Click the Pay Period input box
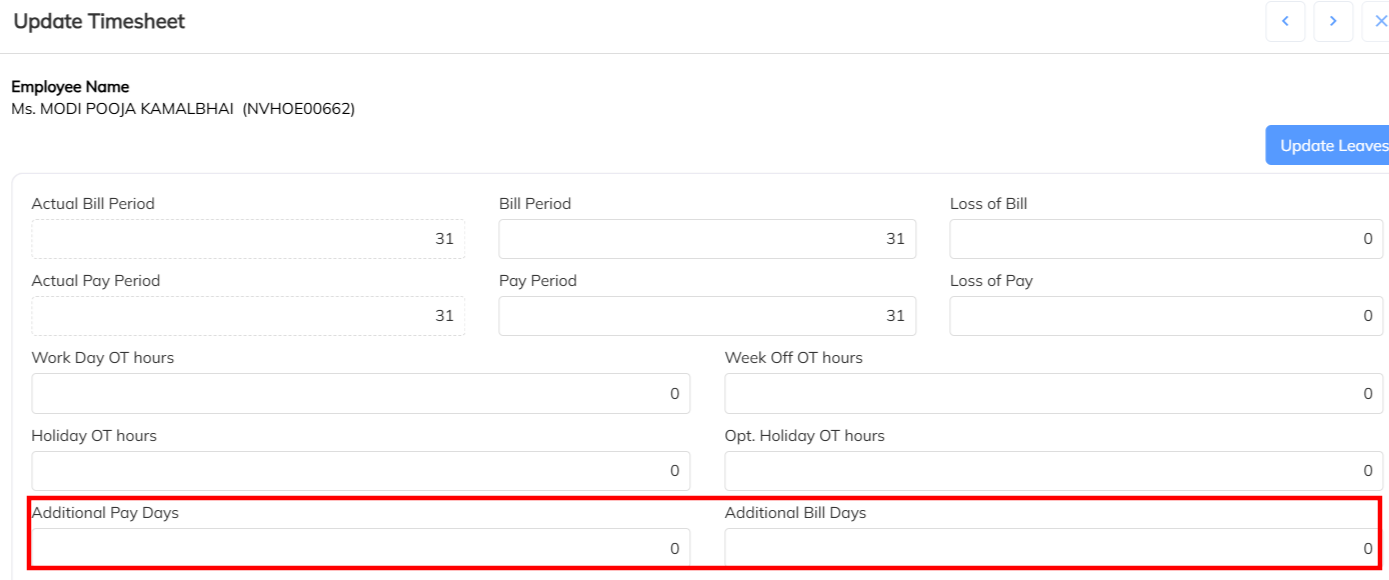Image resolution: width=1389 pixels, height=580 pixels. tap(707, 316)
